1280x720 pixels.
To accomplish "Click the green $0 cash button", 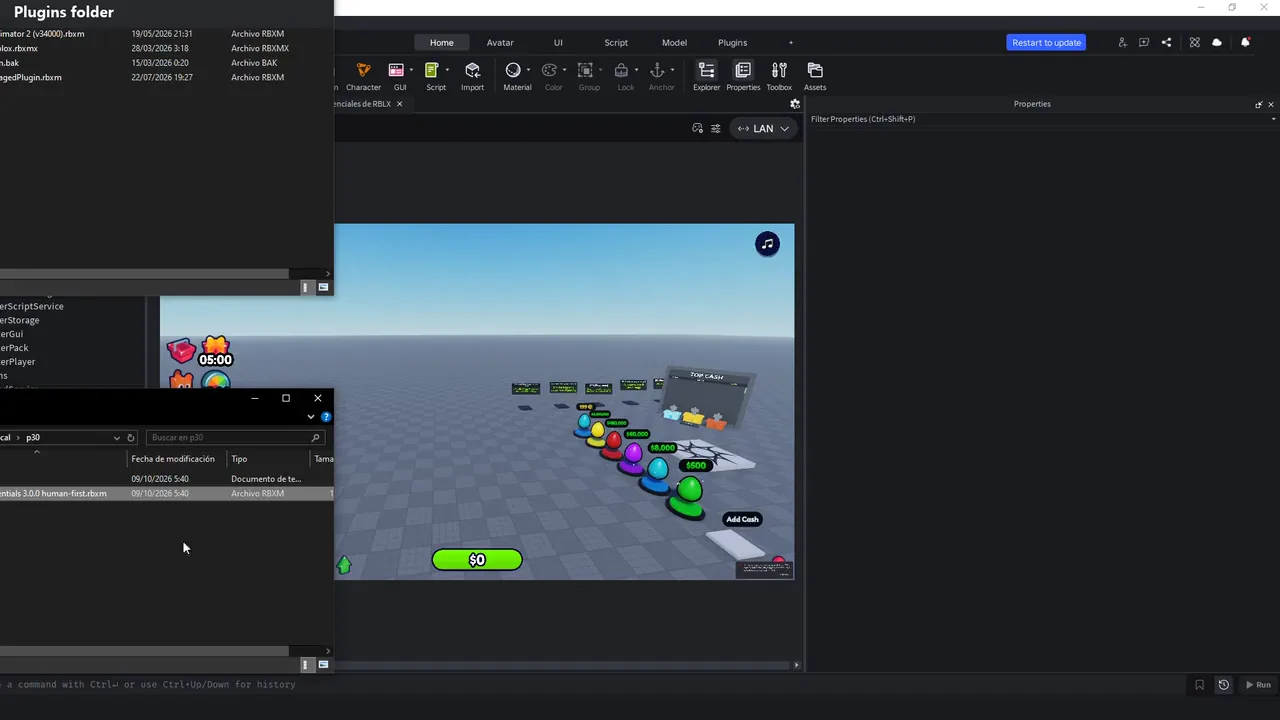I will point(477,560).
